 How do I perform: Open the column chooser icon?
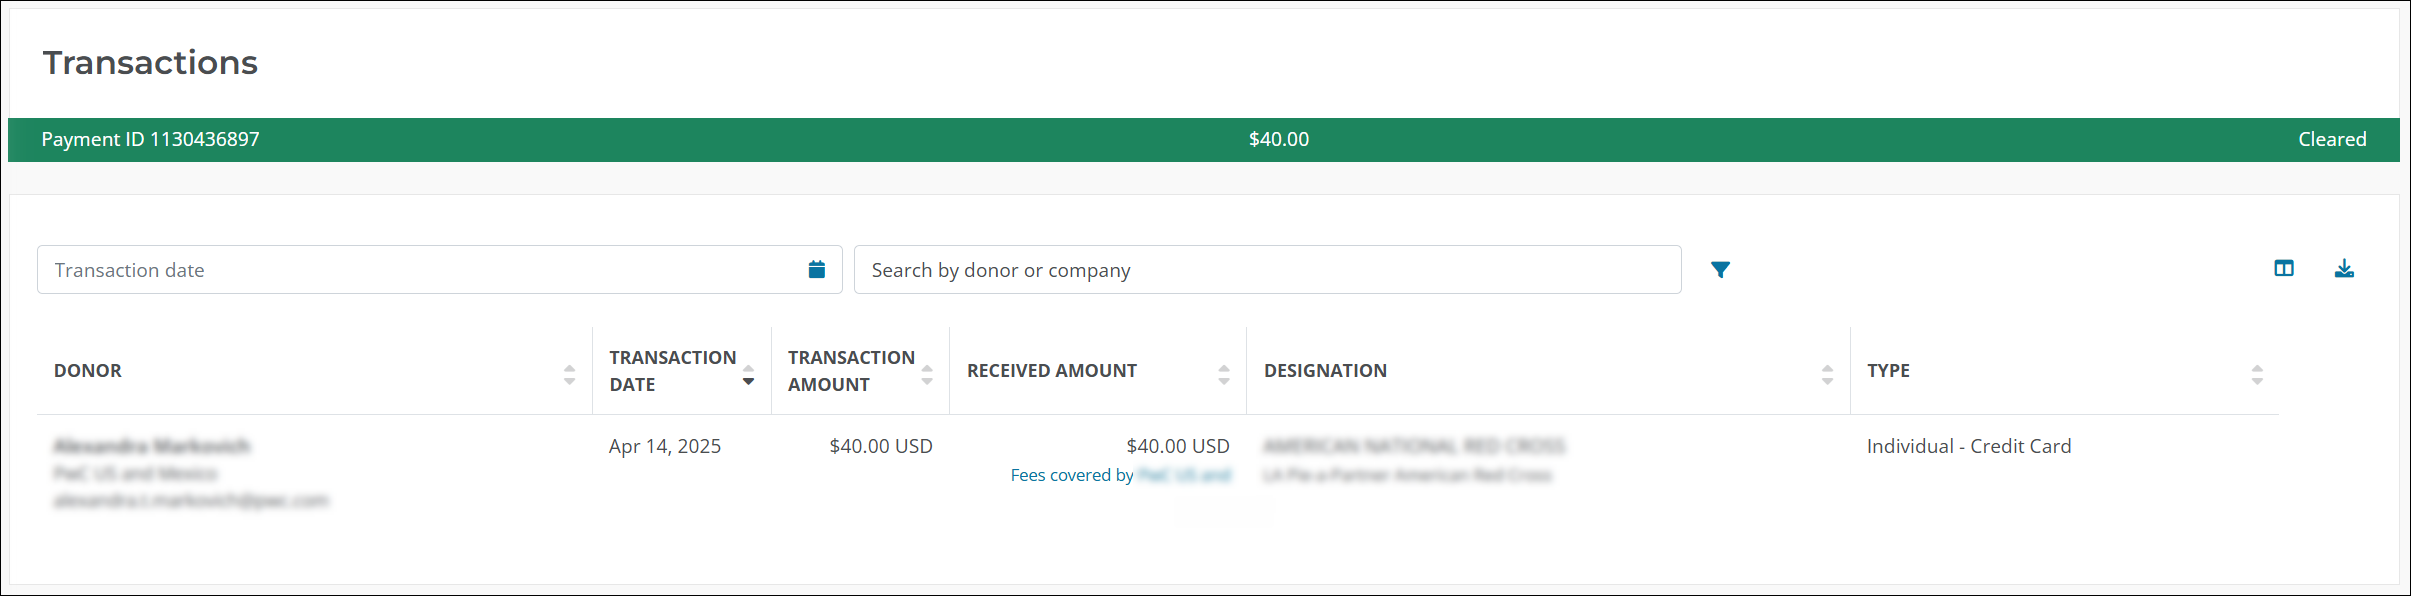(x=2284, y=268)
